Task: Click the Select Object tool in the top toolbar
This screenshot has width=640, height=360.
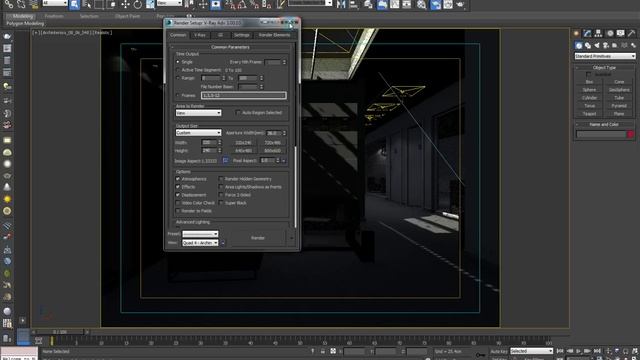Action: click(74, 4)
